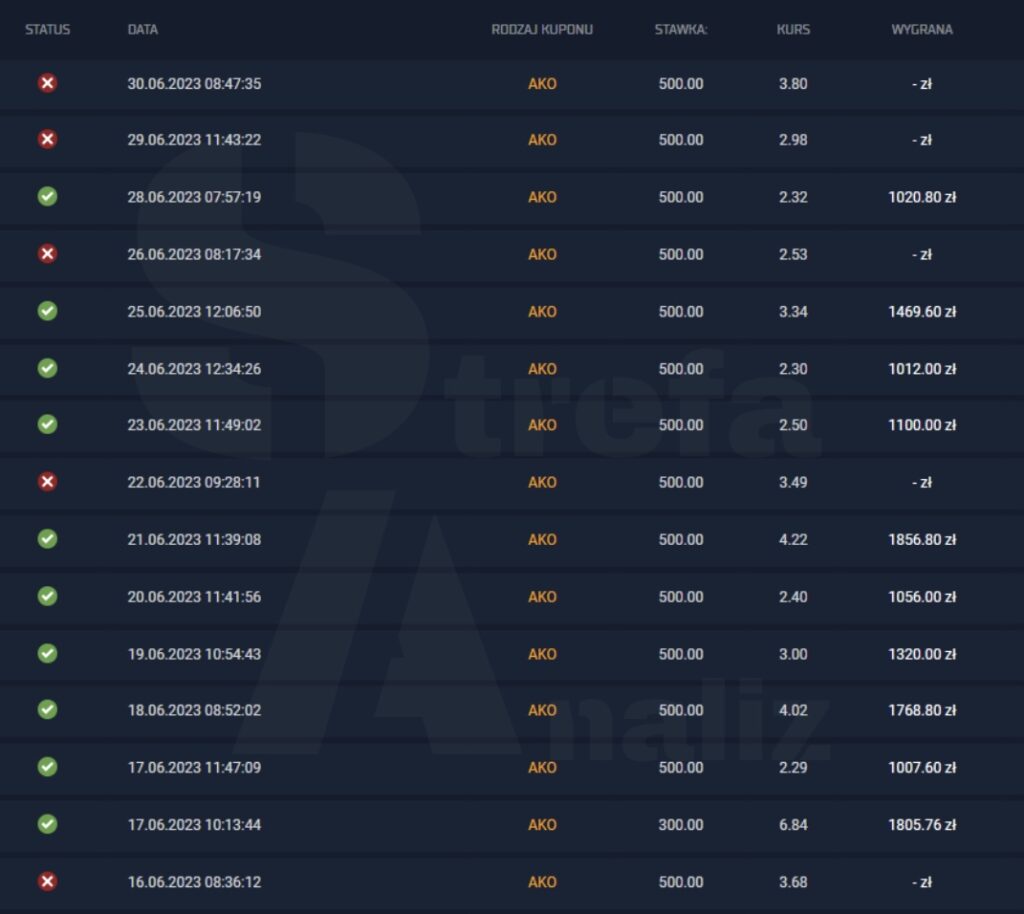1024x914 pixels.
Task: Select date 29.06.2023 11:43:22
Action: [x=194, y=140]
